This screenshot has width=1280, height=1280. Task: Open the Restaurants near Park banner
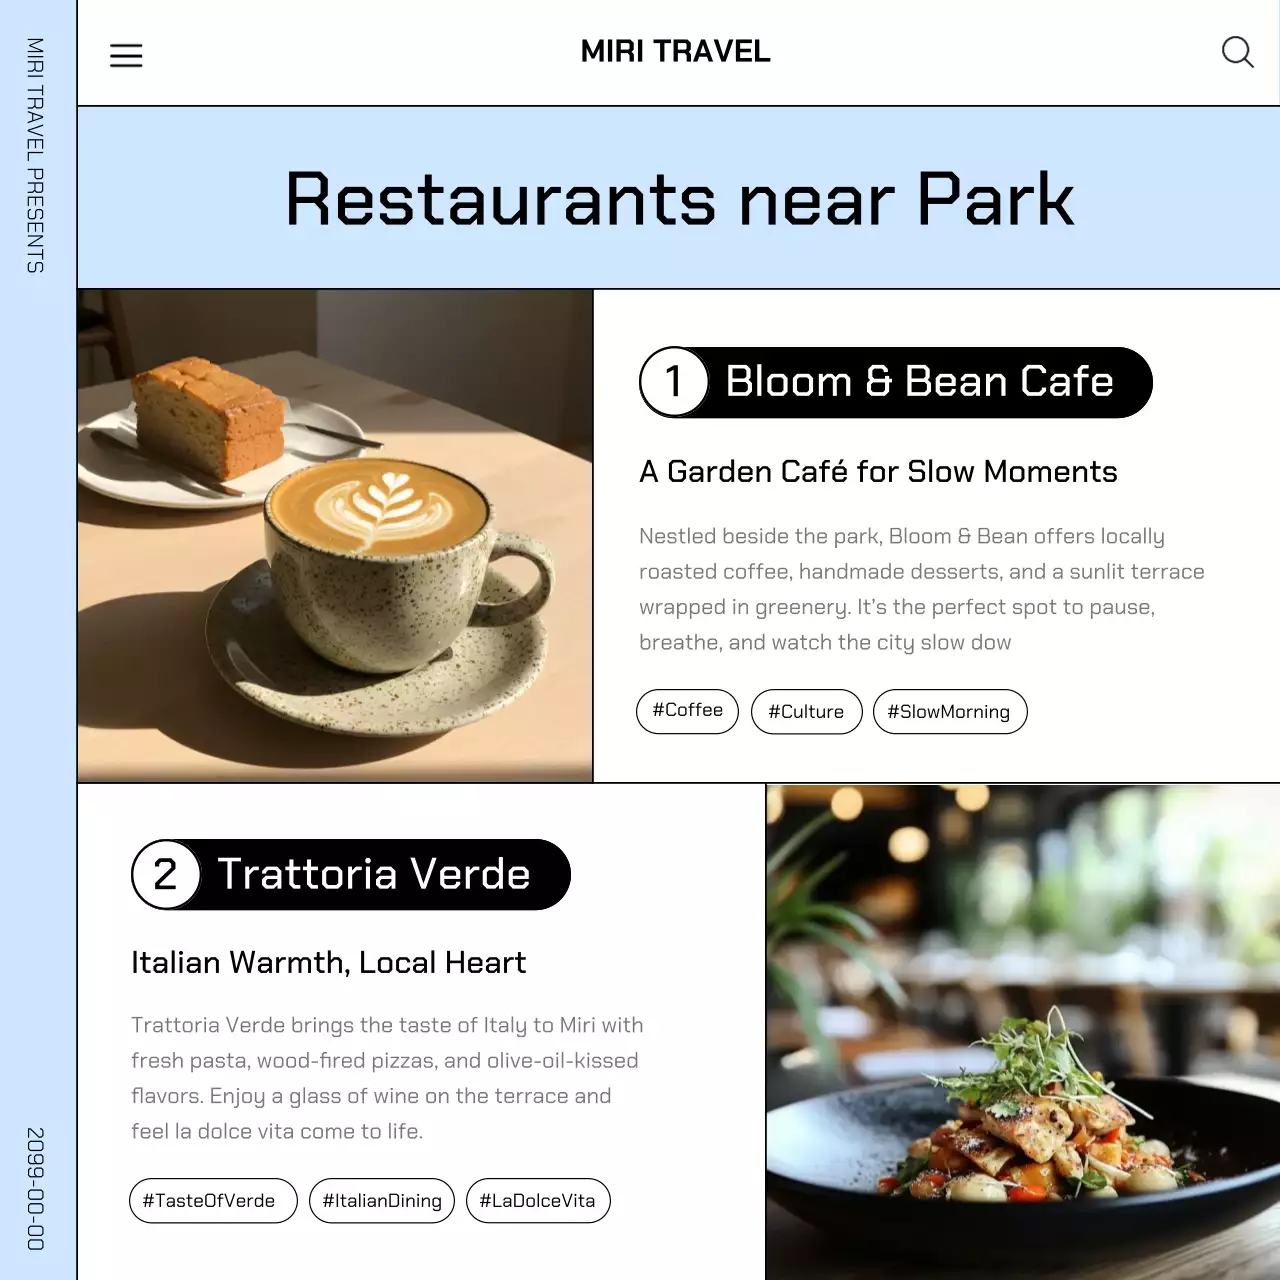[x=678, y=196]
